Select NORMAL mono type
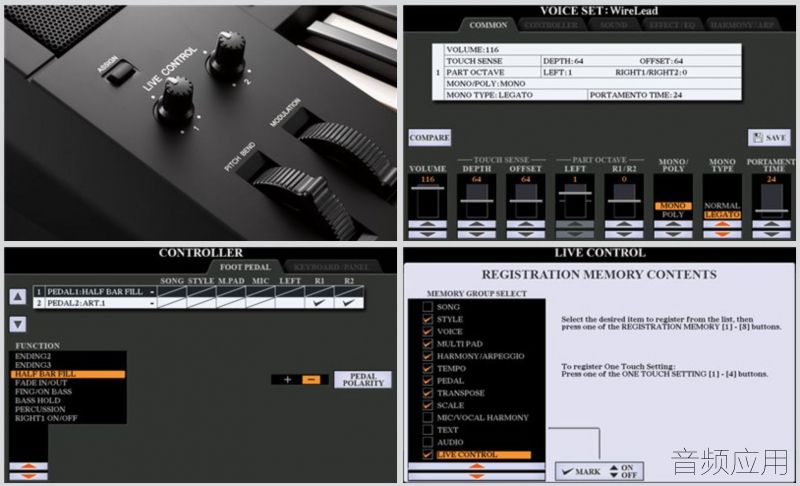 click(722, 206)
